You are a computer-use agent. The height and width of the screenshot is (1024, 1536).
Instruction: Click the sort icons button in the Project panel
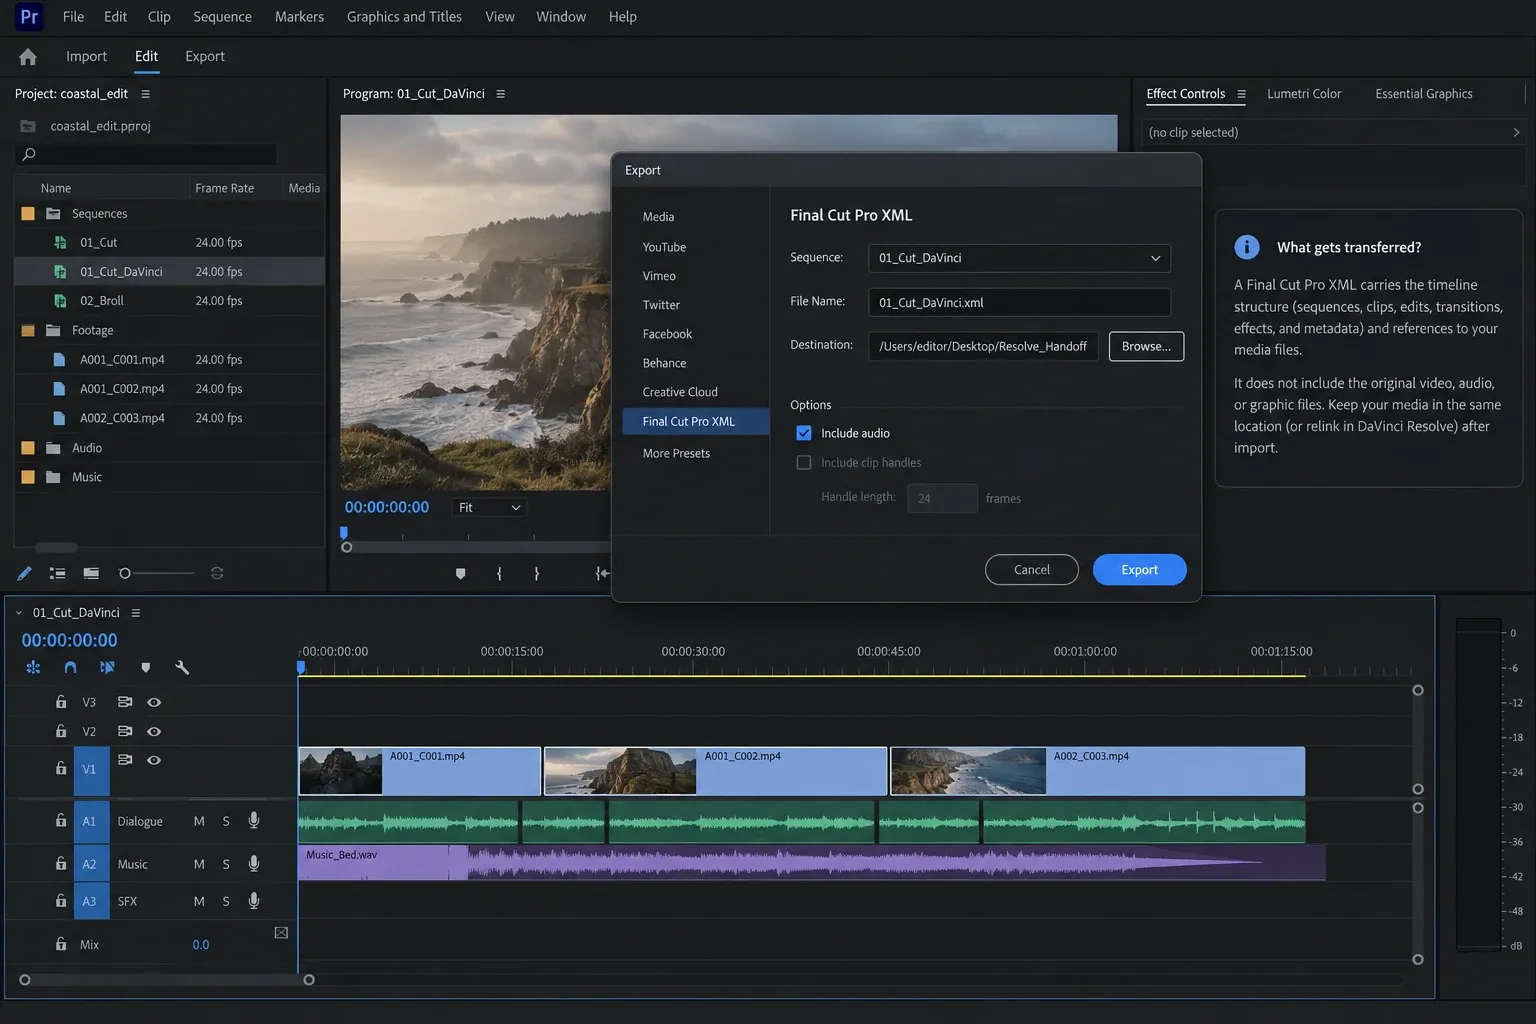(x=217, y=573)
